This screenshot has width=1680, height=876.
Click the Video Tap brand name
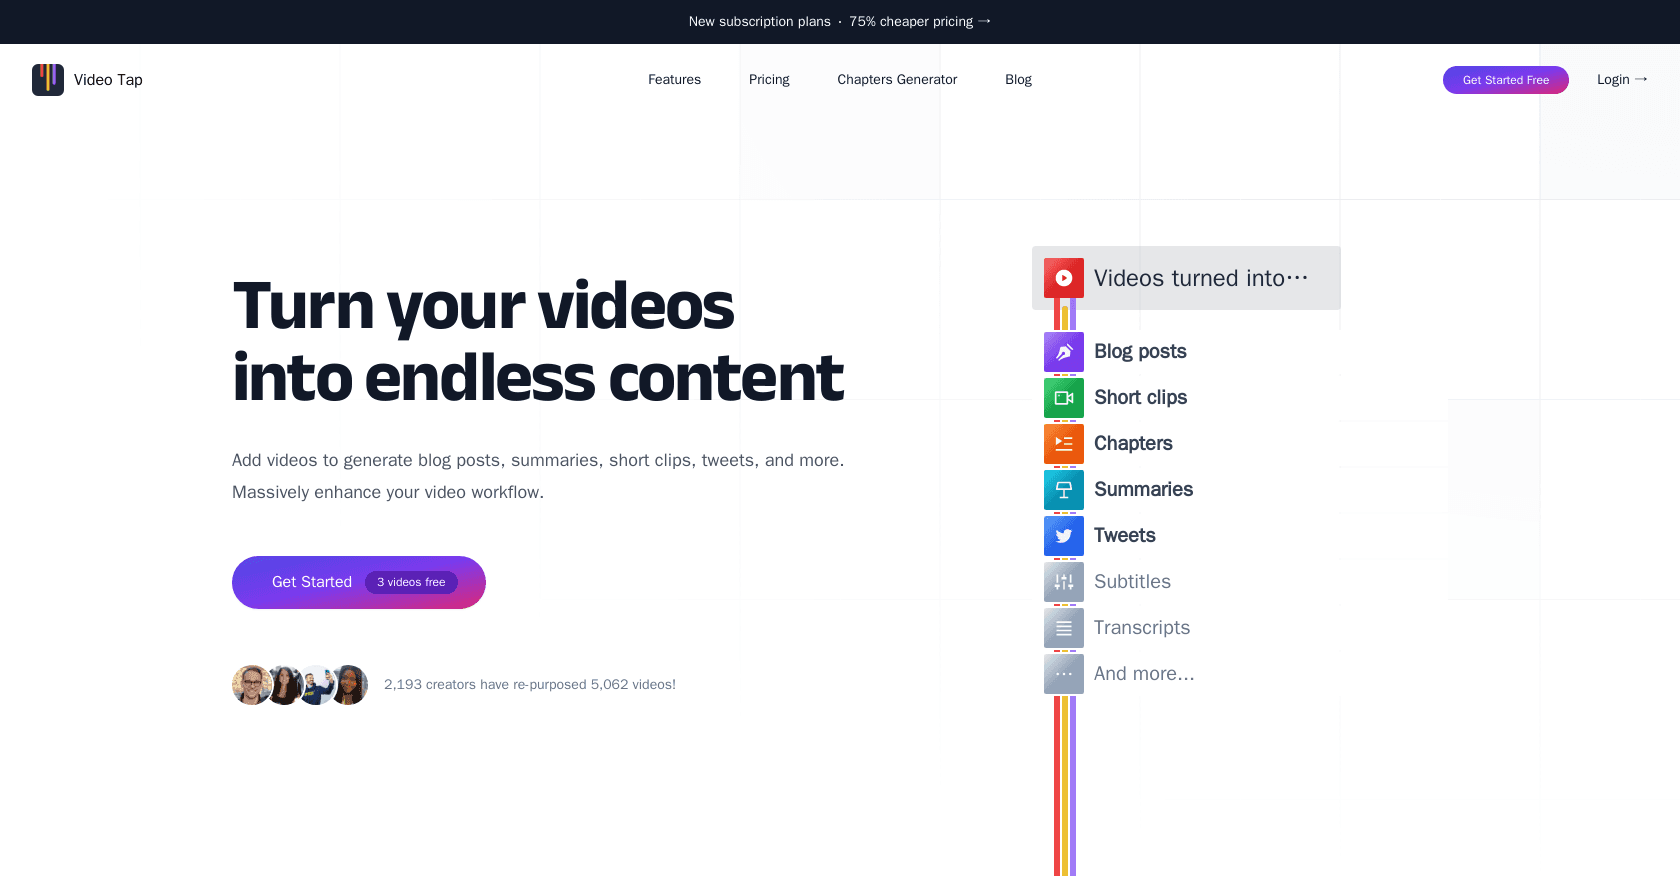[108, 80]
